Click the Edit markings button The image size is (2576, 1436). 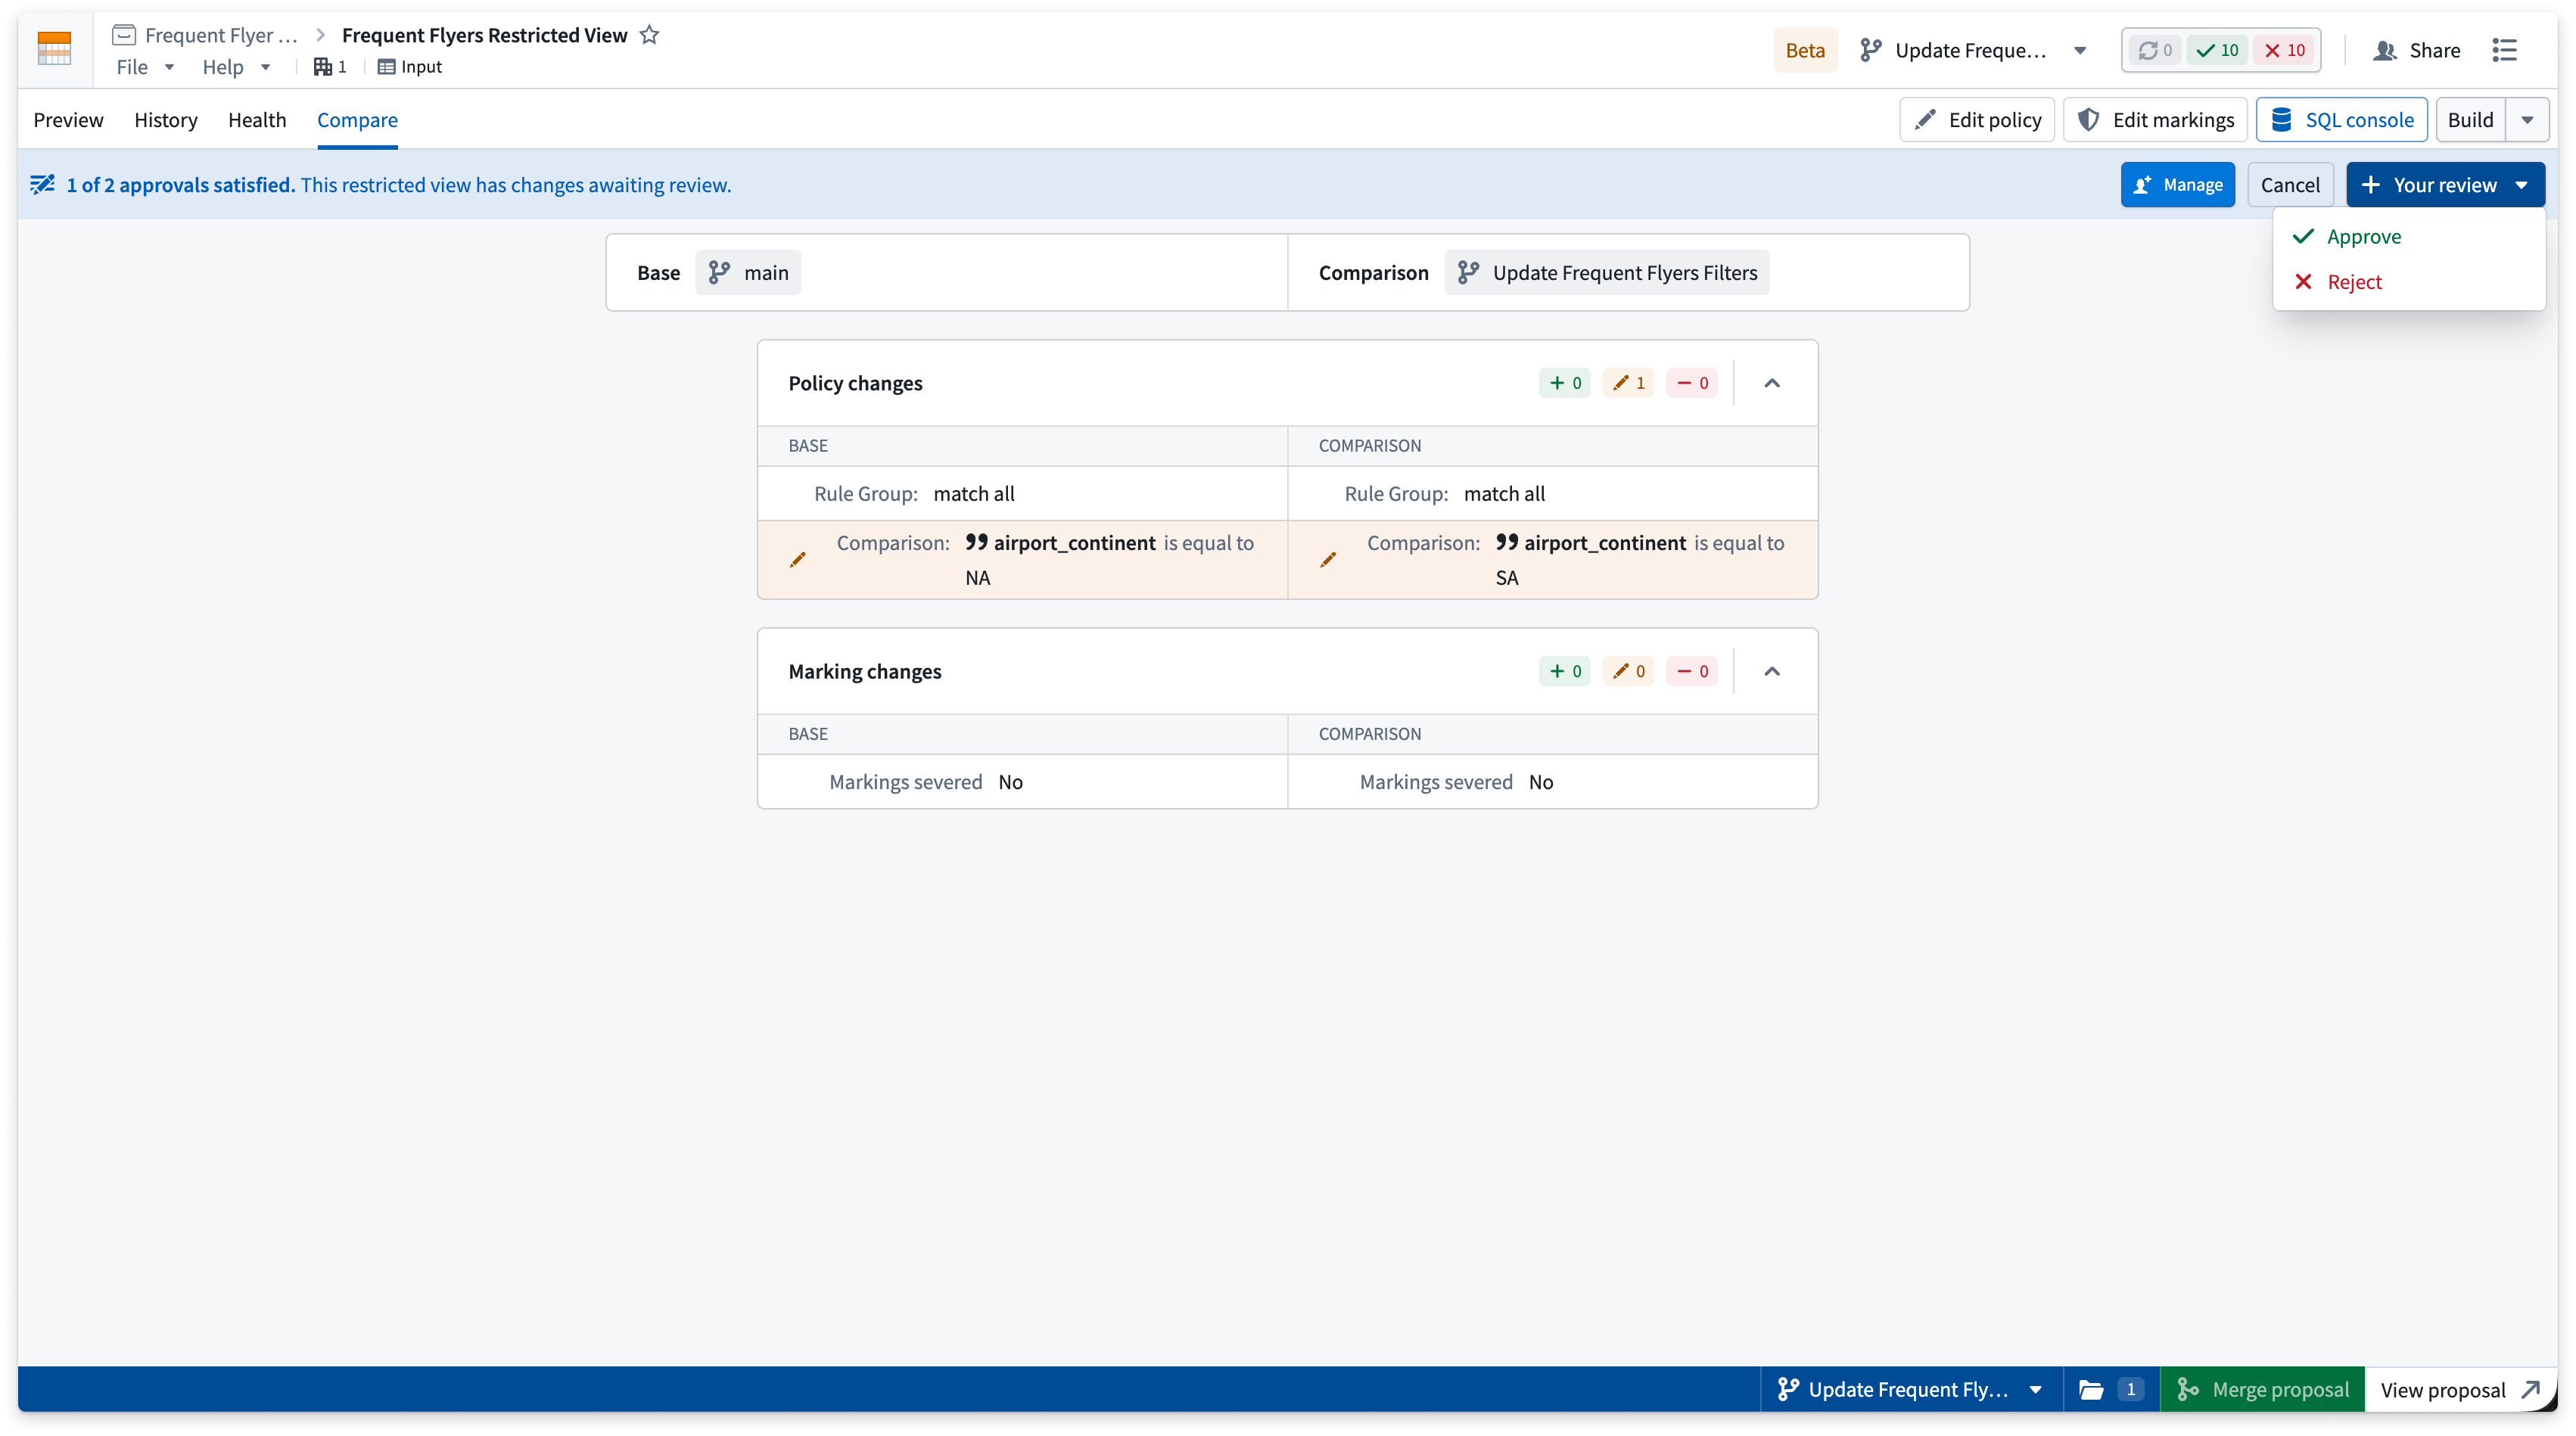(2155, 120)
